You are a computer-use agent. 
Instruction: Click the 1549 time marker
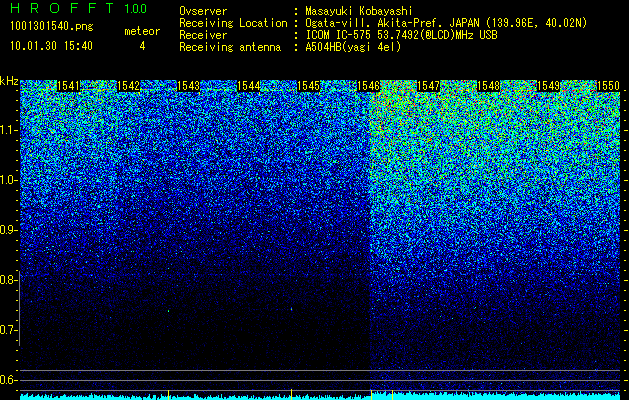[x=548, y=86]
